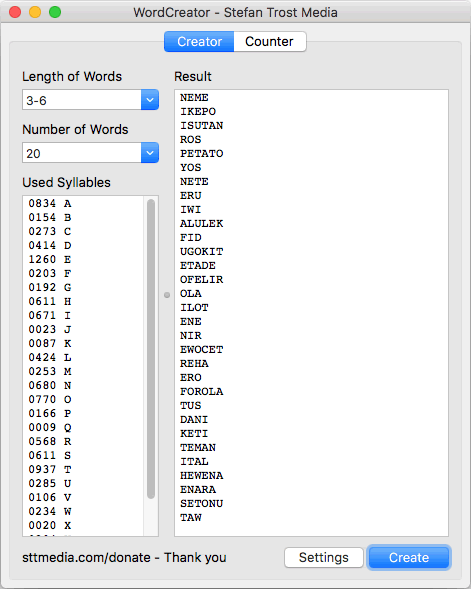Select syllable row 0234 W
The width and height of the screenshot is (471, 589).
point(50,511)
